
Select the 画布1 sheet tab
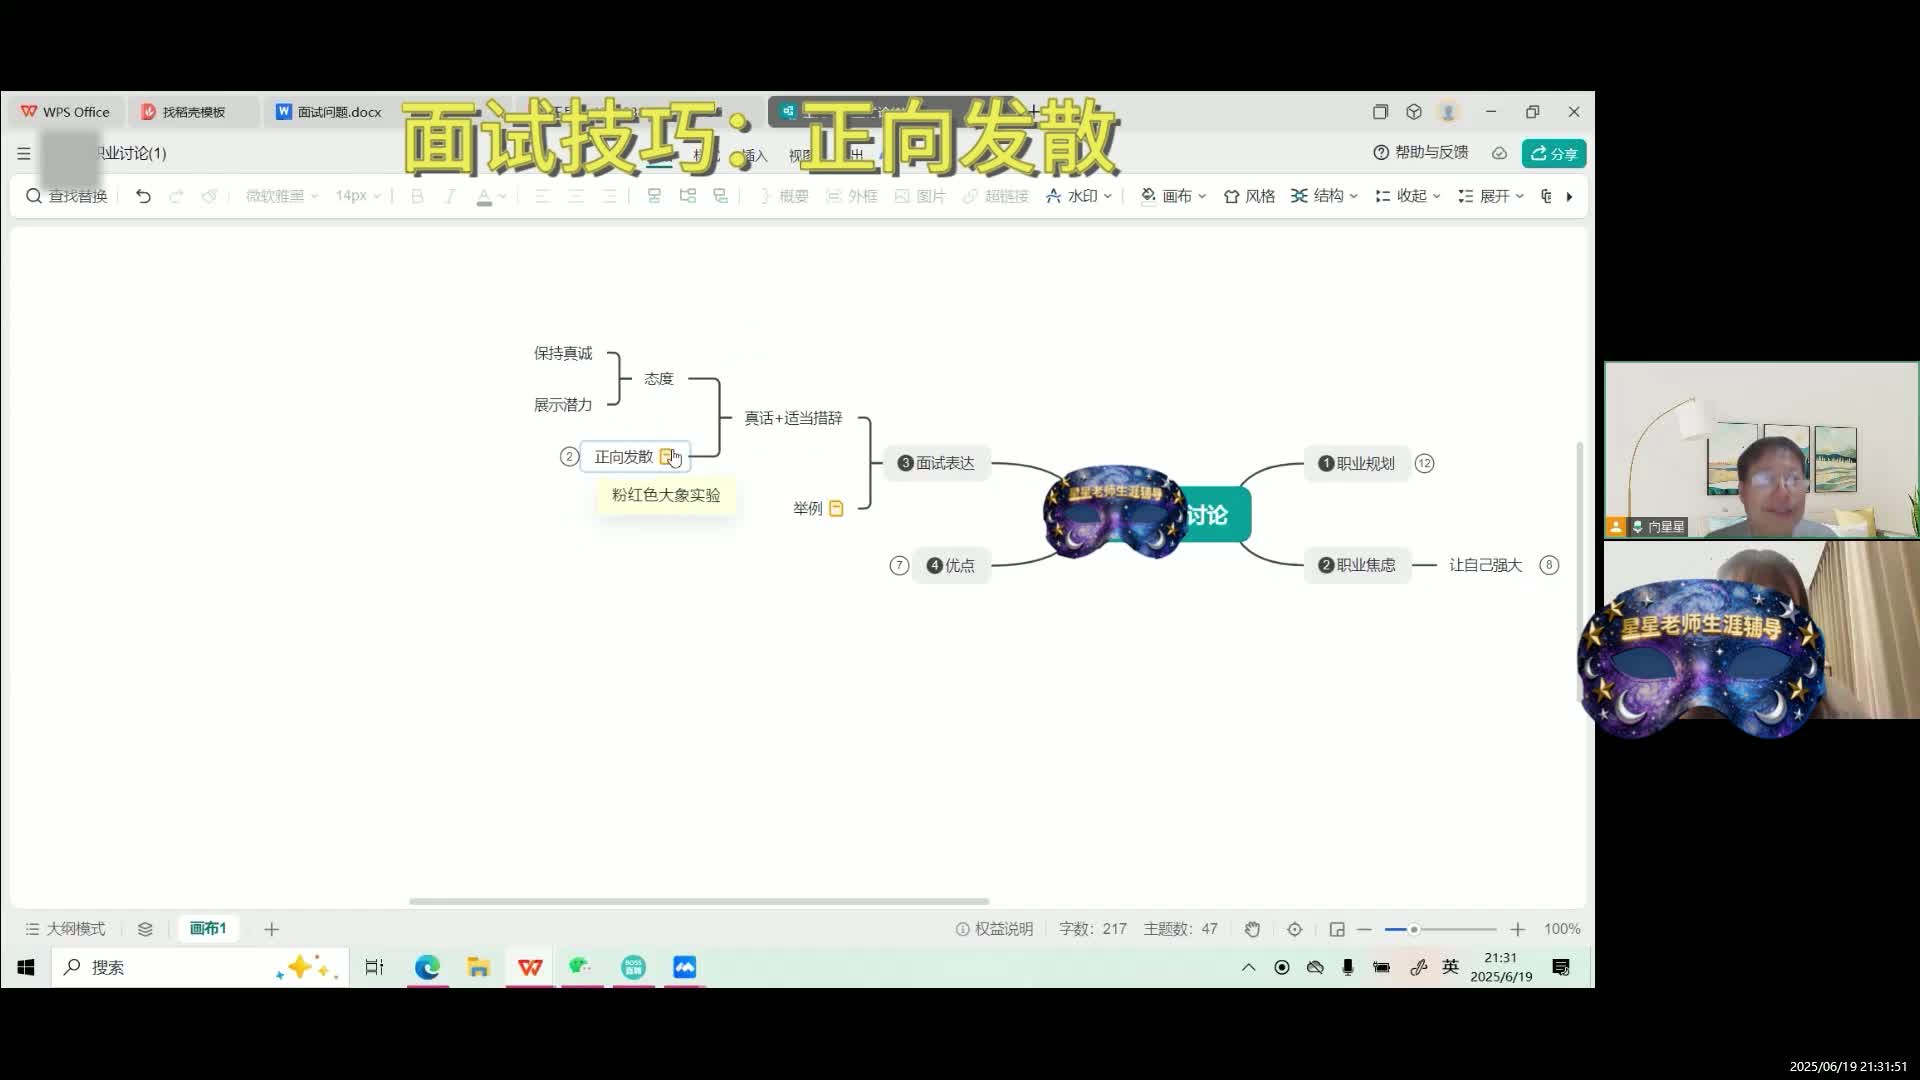click(208, 928)
